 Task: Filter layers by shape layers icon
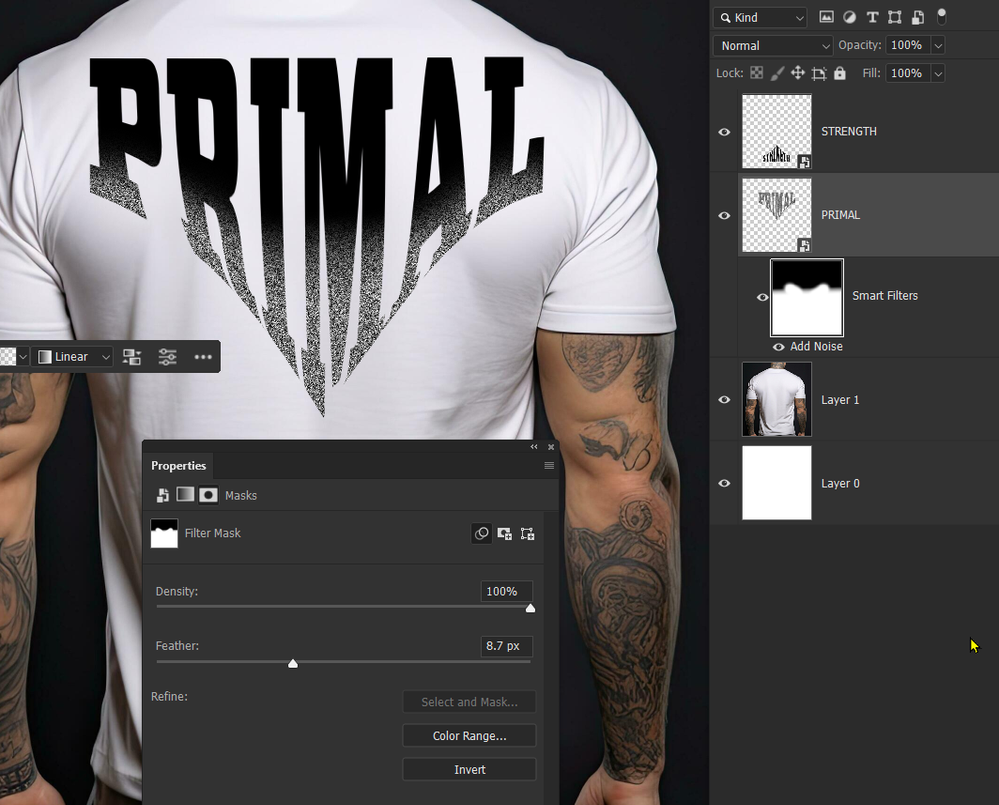(x=895, y=17)
